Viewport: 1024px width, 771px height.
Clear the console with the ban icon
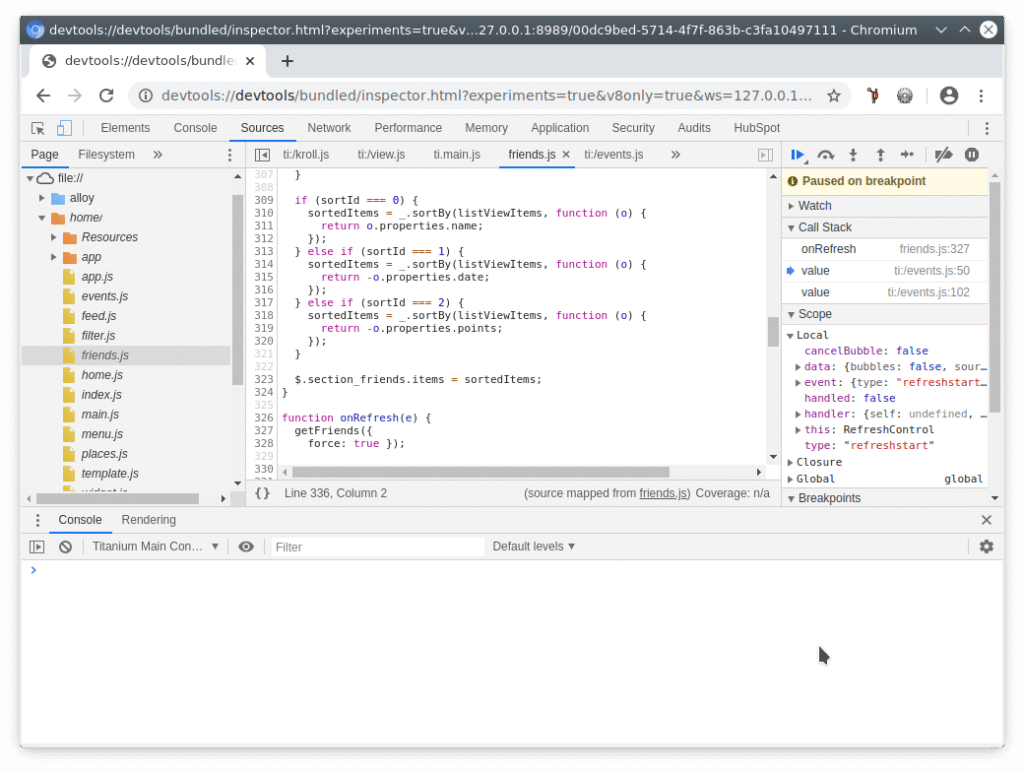click(65, 547)
